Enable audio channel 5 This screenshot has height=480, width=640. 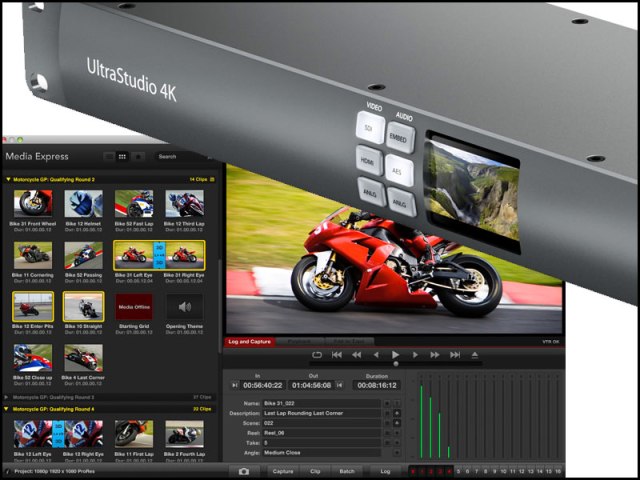coord(458,471)
